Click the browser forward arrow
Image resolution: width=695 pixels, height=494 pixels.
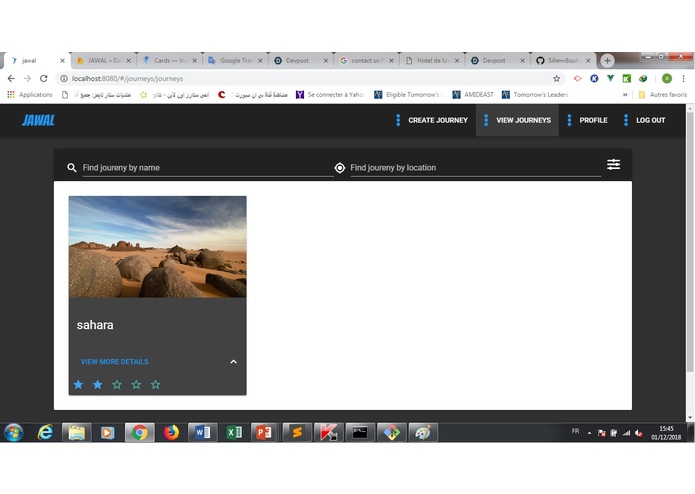(x=27, y=78)
